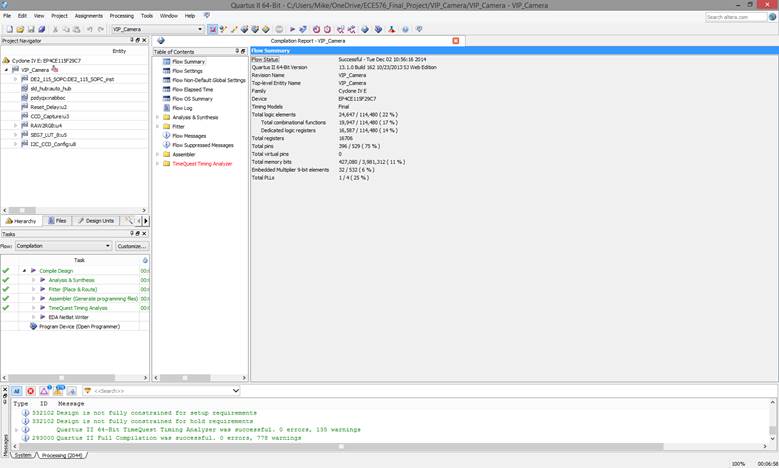Click the Compilation Report tab globe icon
This screenshot has height=468, width=779.
(x=160, y=41)
